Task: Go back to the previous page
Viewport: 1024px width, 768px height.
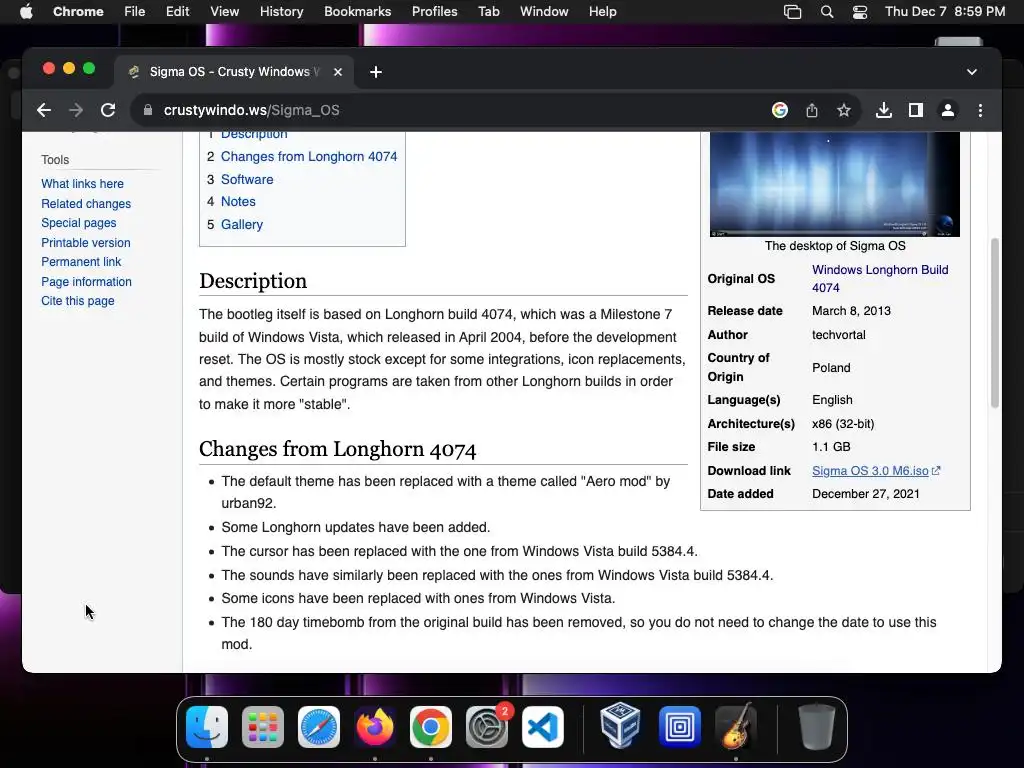Action: (x=44, y=110)
